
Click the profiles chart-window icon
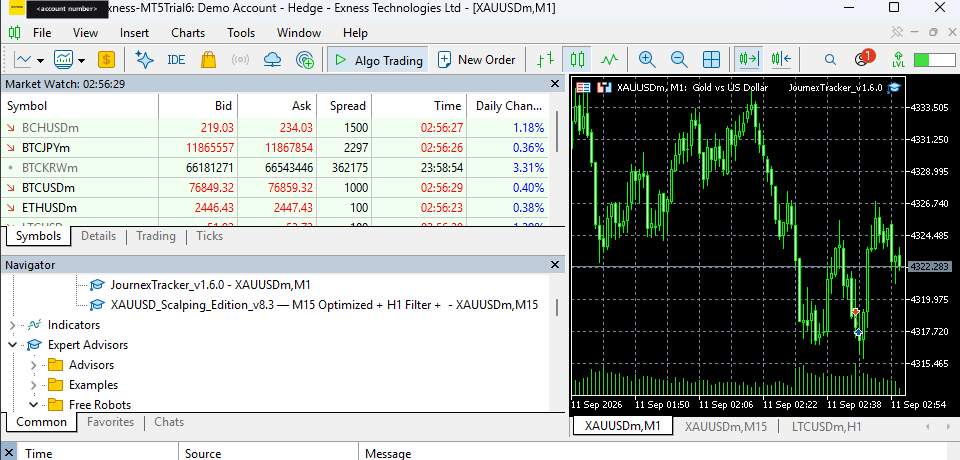point(64,60)
